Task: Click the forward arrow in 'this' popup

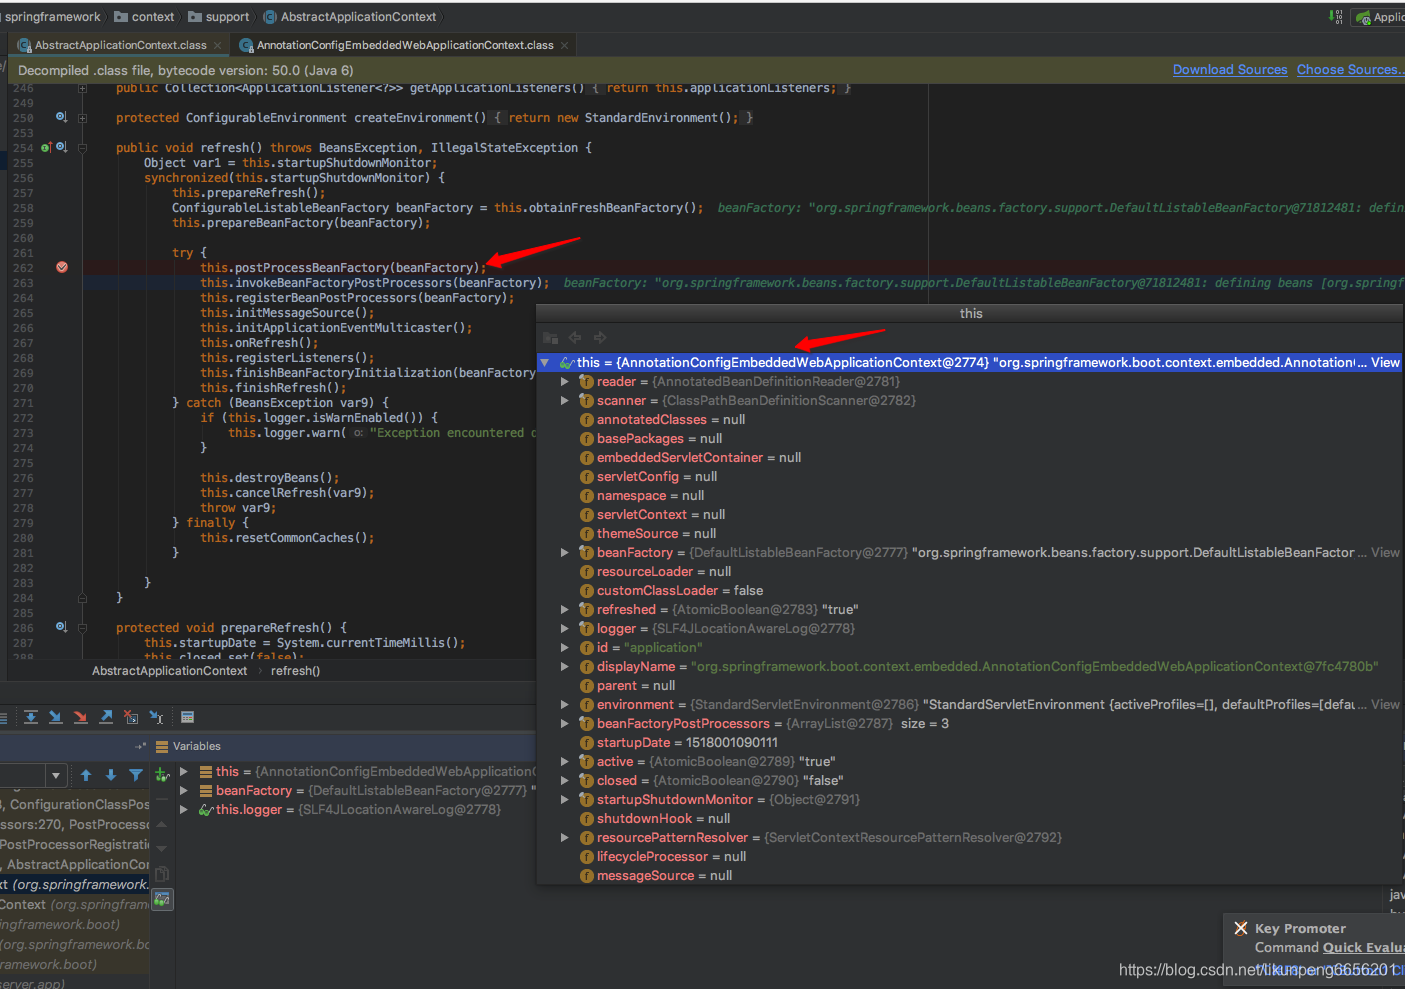Action: (600, 338)
